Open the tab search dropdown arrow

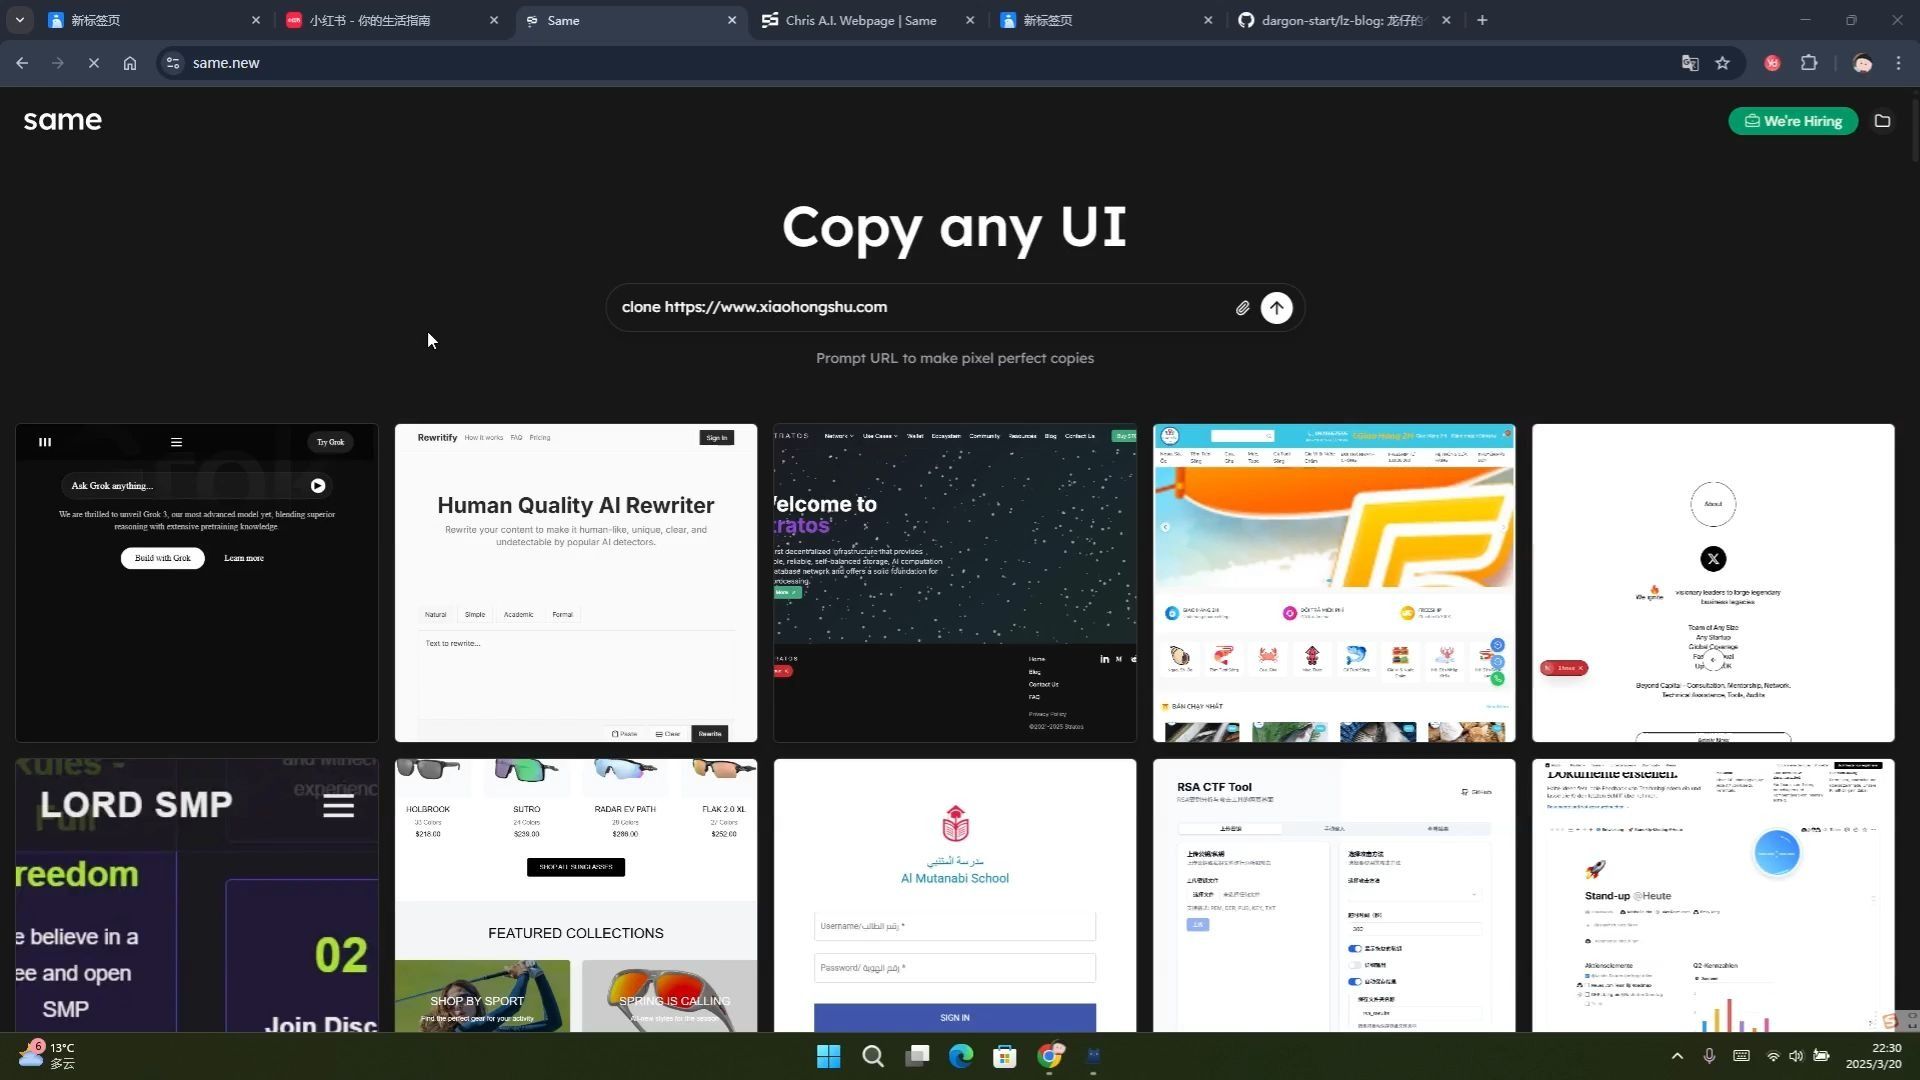click(x=19, y=20)
